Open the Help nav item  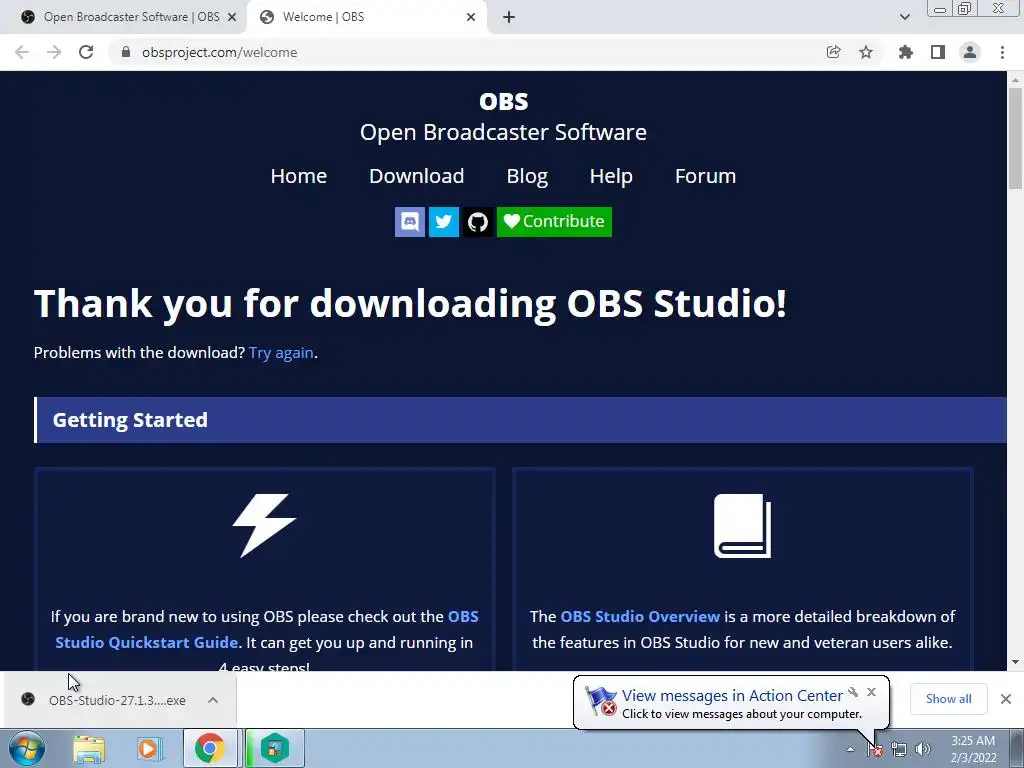coord(611,176)
